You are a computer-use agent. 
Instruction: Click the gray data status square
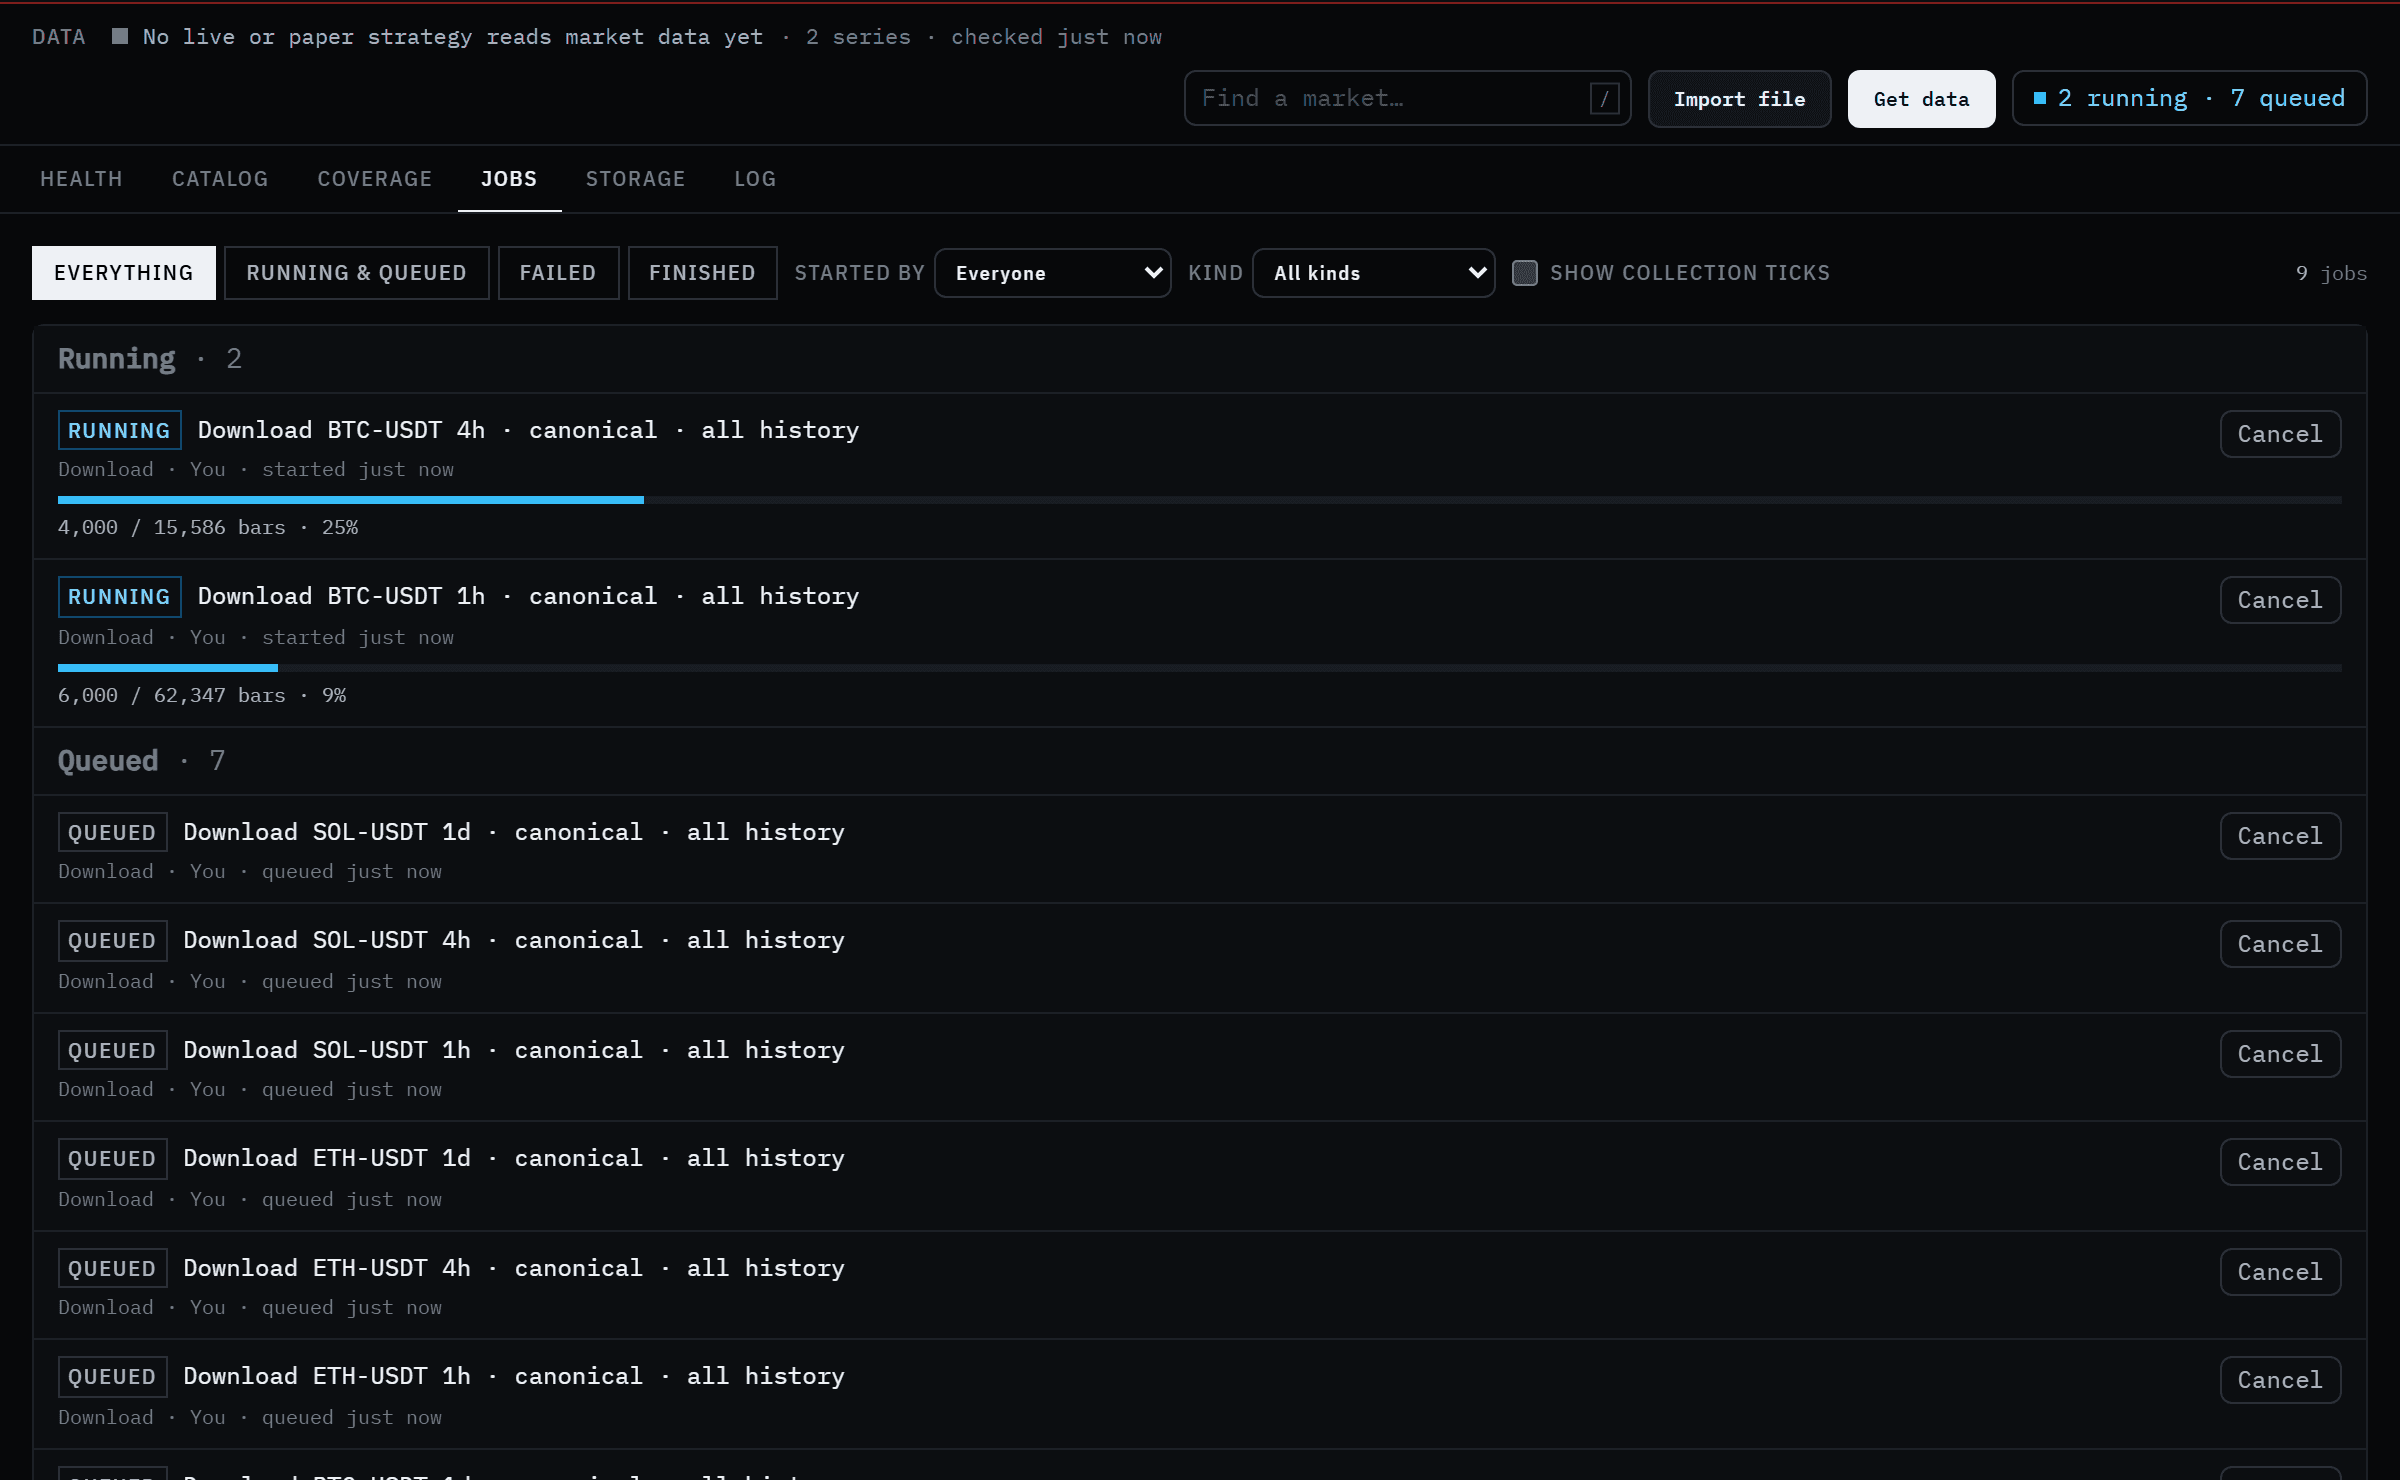pos(120,37)
